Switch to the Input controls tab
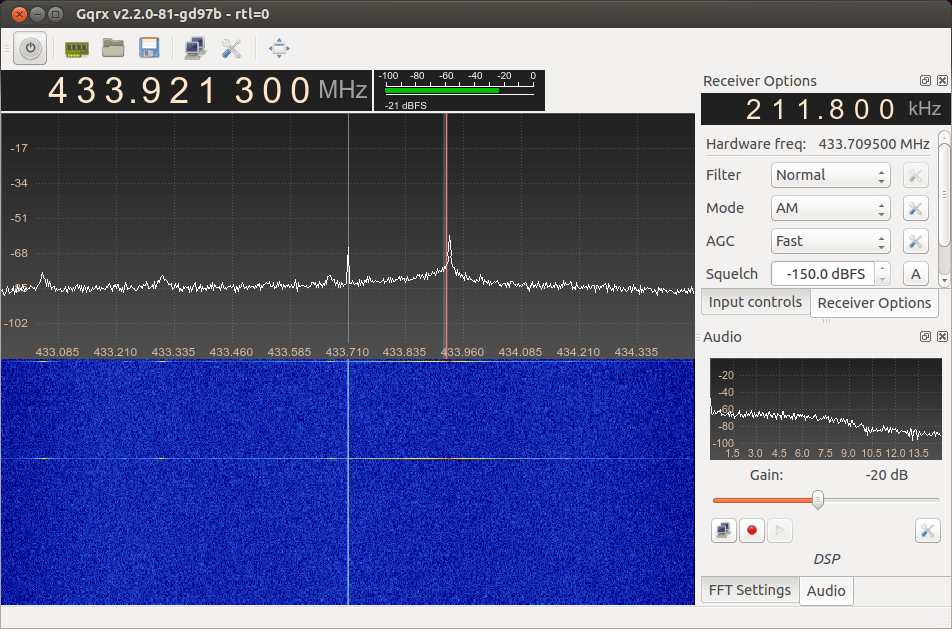This screenshot has height=629, width=952. (755, 302)
